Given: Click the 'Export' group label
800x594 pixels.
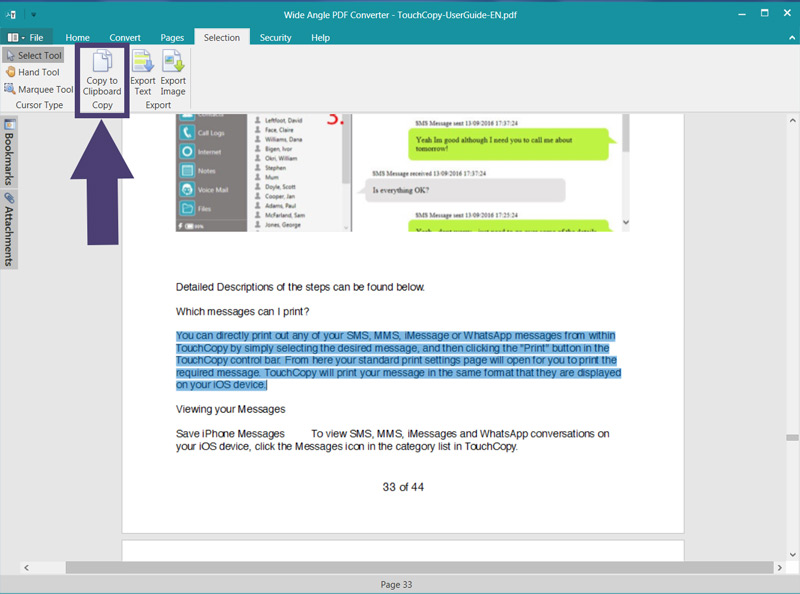Looking at the screenshot, I should pyautogui.click(x=158, y=105).
